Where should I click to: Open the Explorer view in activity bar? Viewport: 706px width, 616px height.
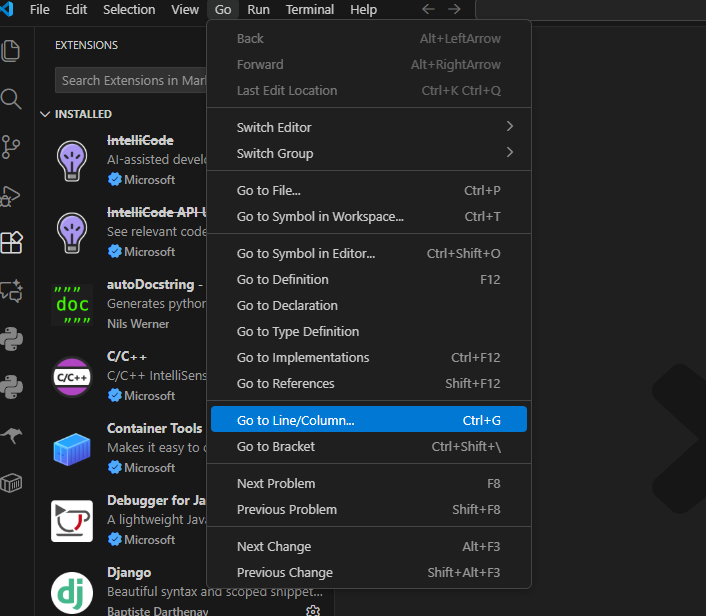(11, 50)
